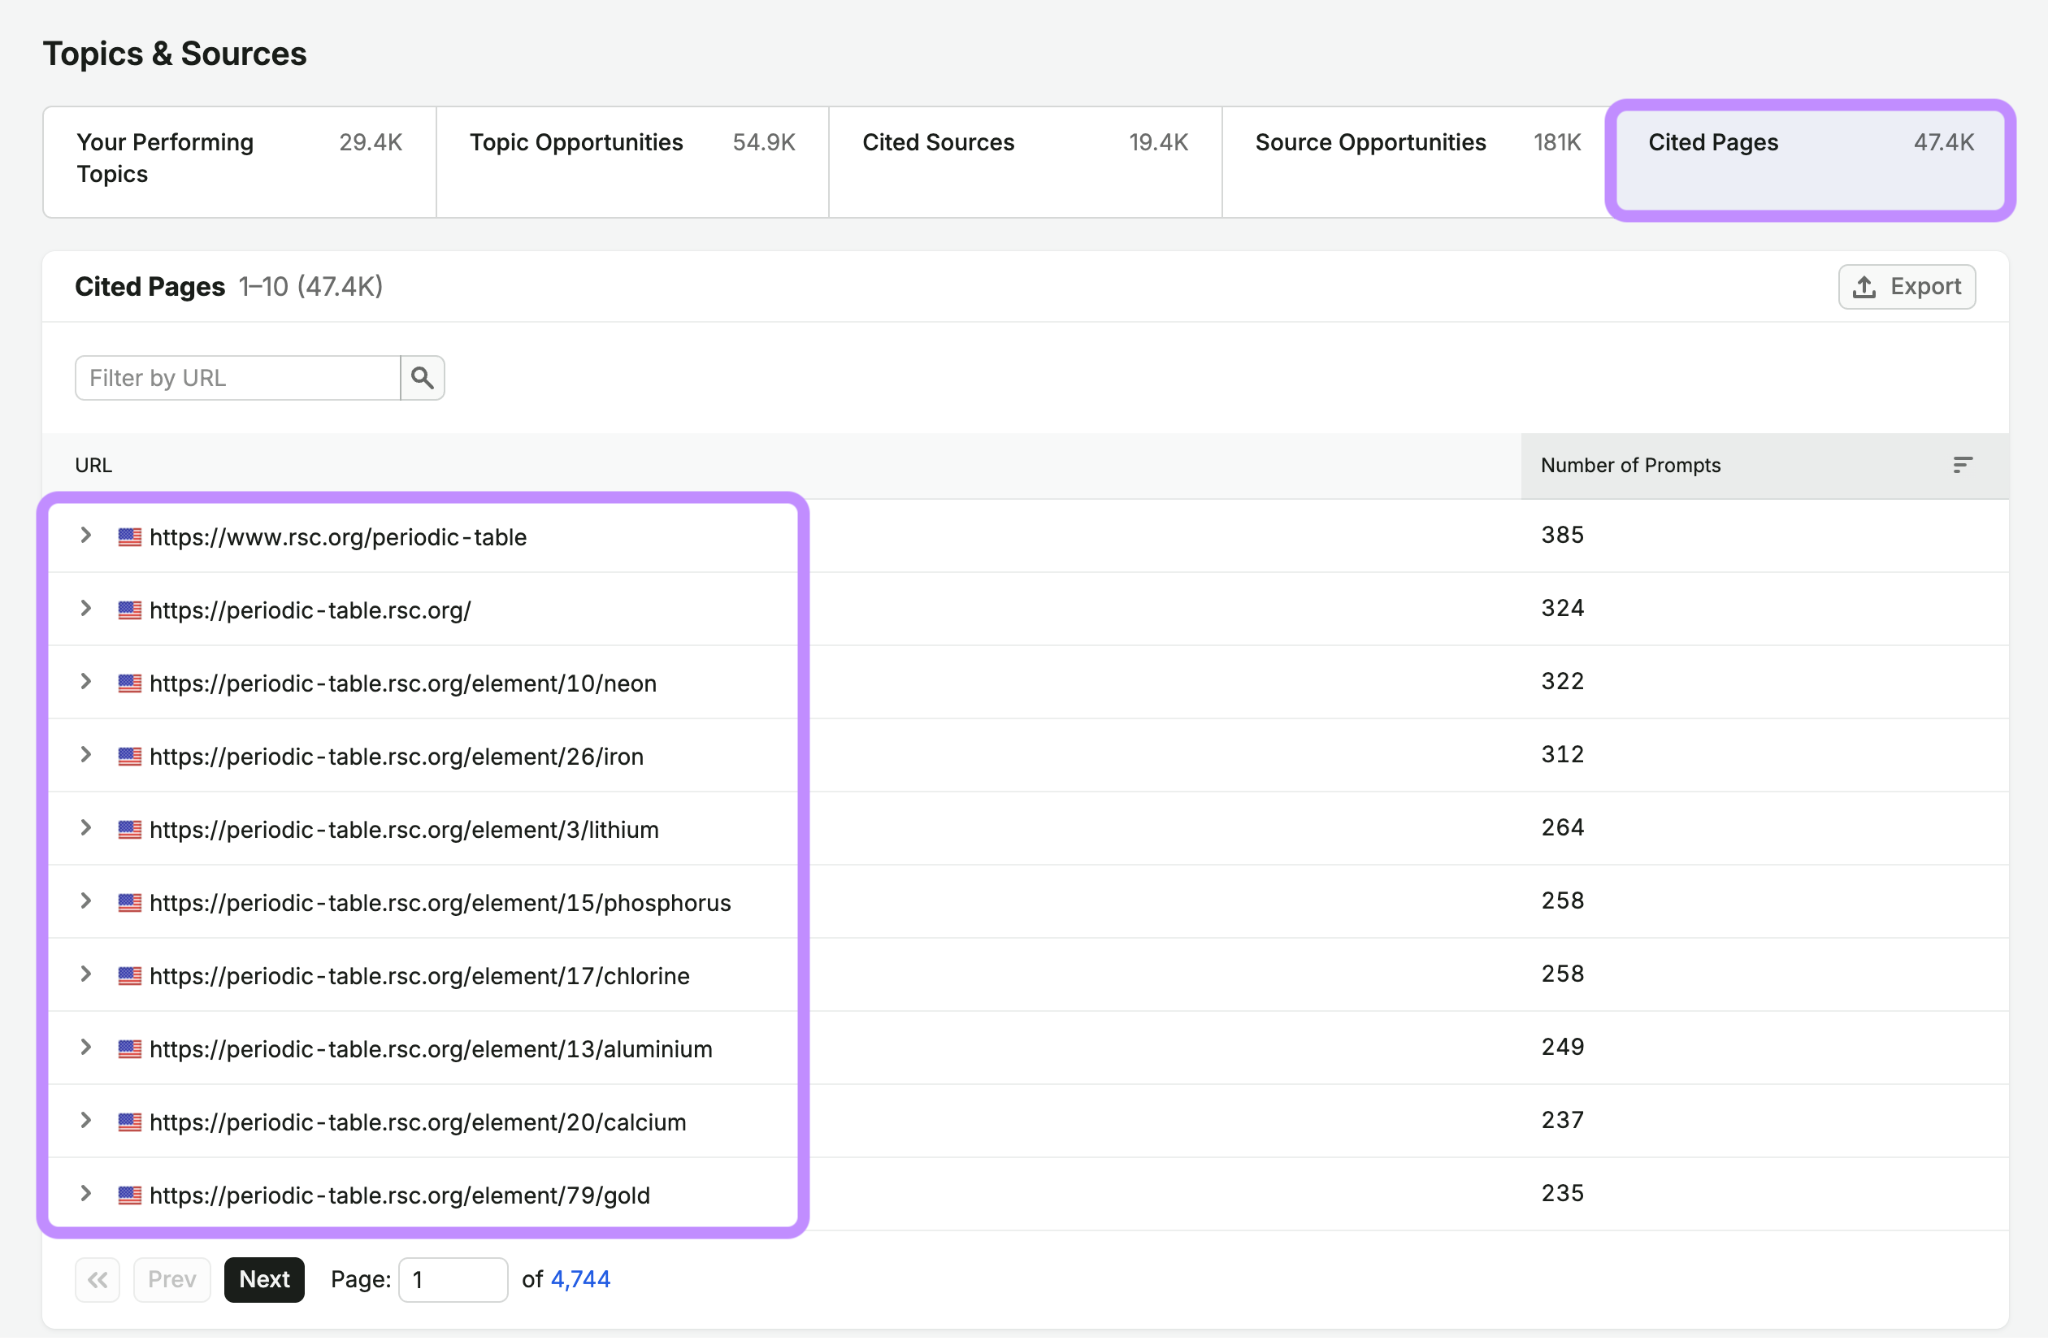Expand the element/13/aluminium row
This screenshot has width=2048, height=1338.
[x=86, y=1047]
